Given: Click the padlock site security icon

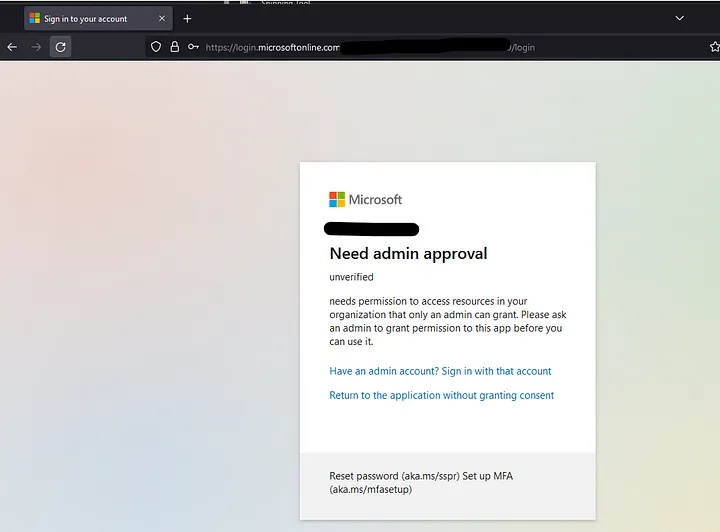Looking at the screenshot, I should [x=174, y=47].
